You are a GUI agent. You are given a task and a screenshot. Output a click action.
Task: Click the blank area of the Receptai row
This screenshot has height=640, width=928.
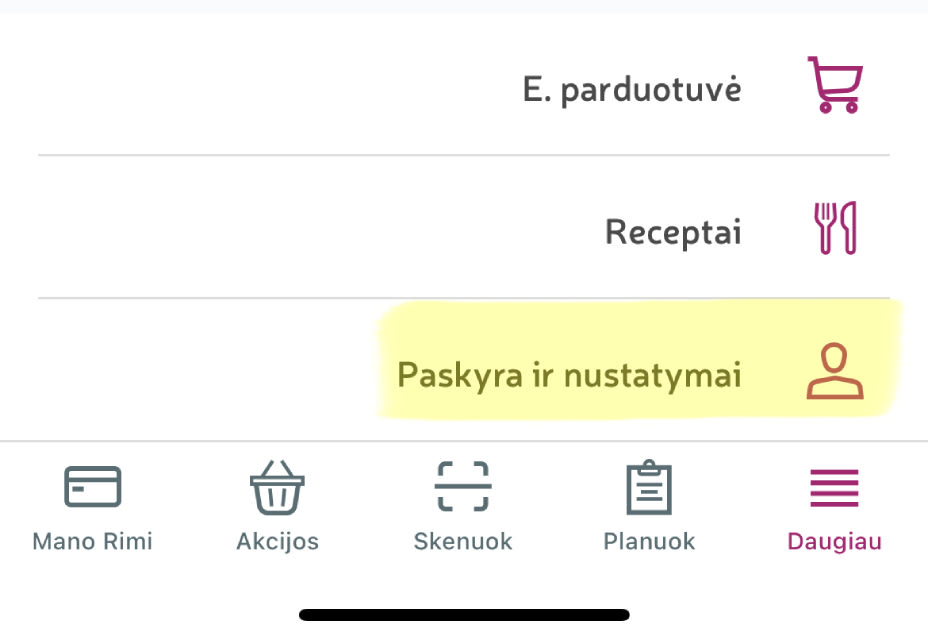coord(300,230)
